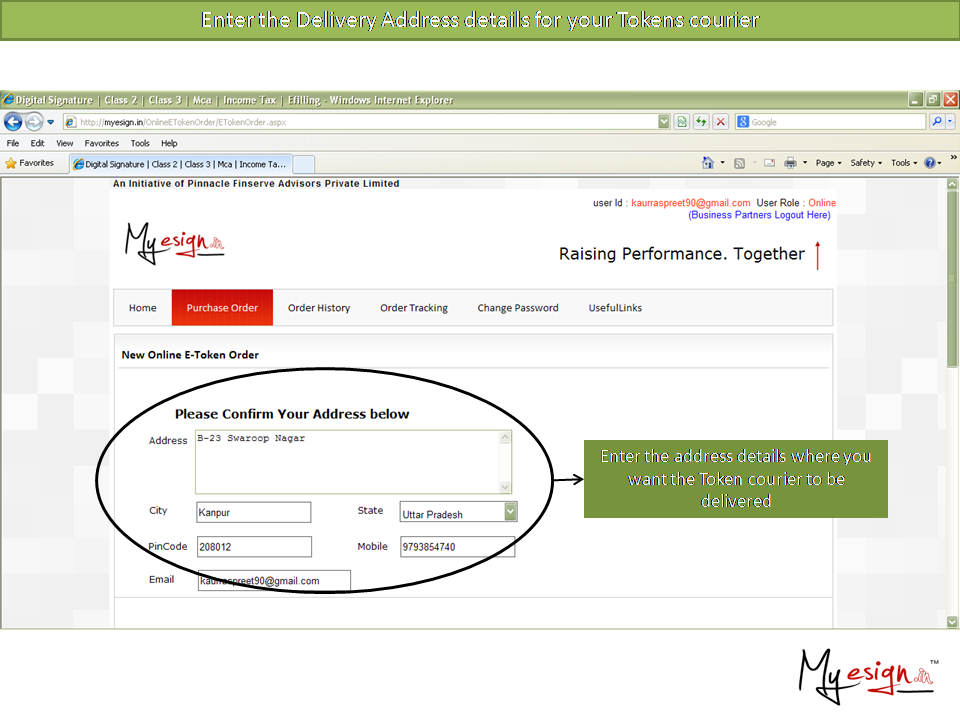This screenshot has height=720, width=960.
Task: Open the Tools menu in menu bar
Action: (x=140, y=143)
